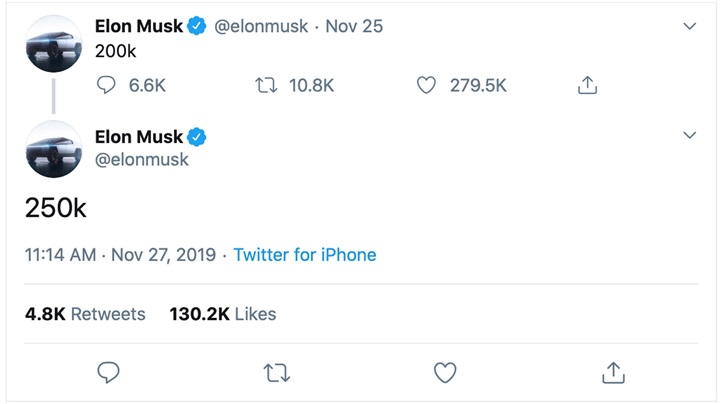The width and height of the screenshot is (728, 404).
Task: Open Twitter for iPhone link
Action: (305, 255)
